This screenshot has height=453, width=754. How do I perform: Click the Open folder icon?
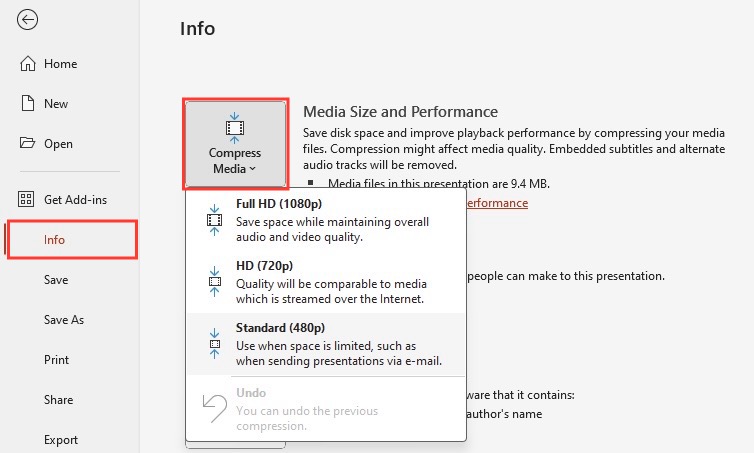pos(27,143)
